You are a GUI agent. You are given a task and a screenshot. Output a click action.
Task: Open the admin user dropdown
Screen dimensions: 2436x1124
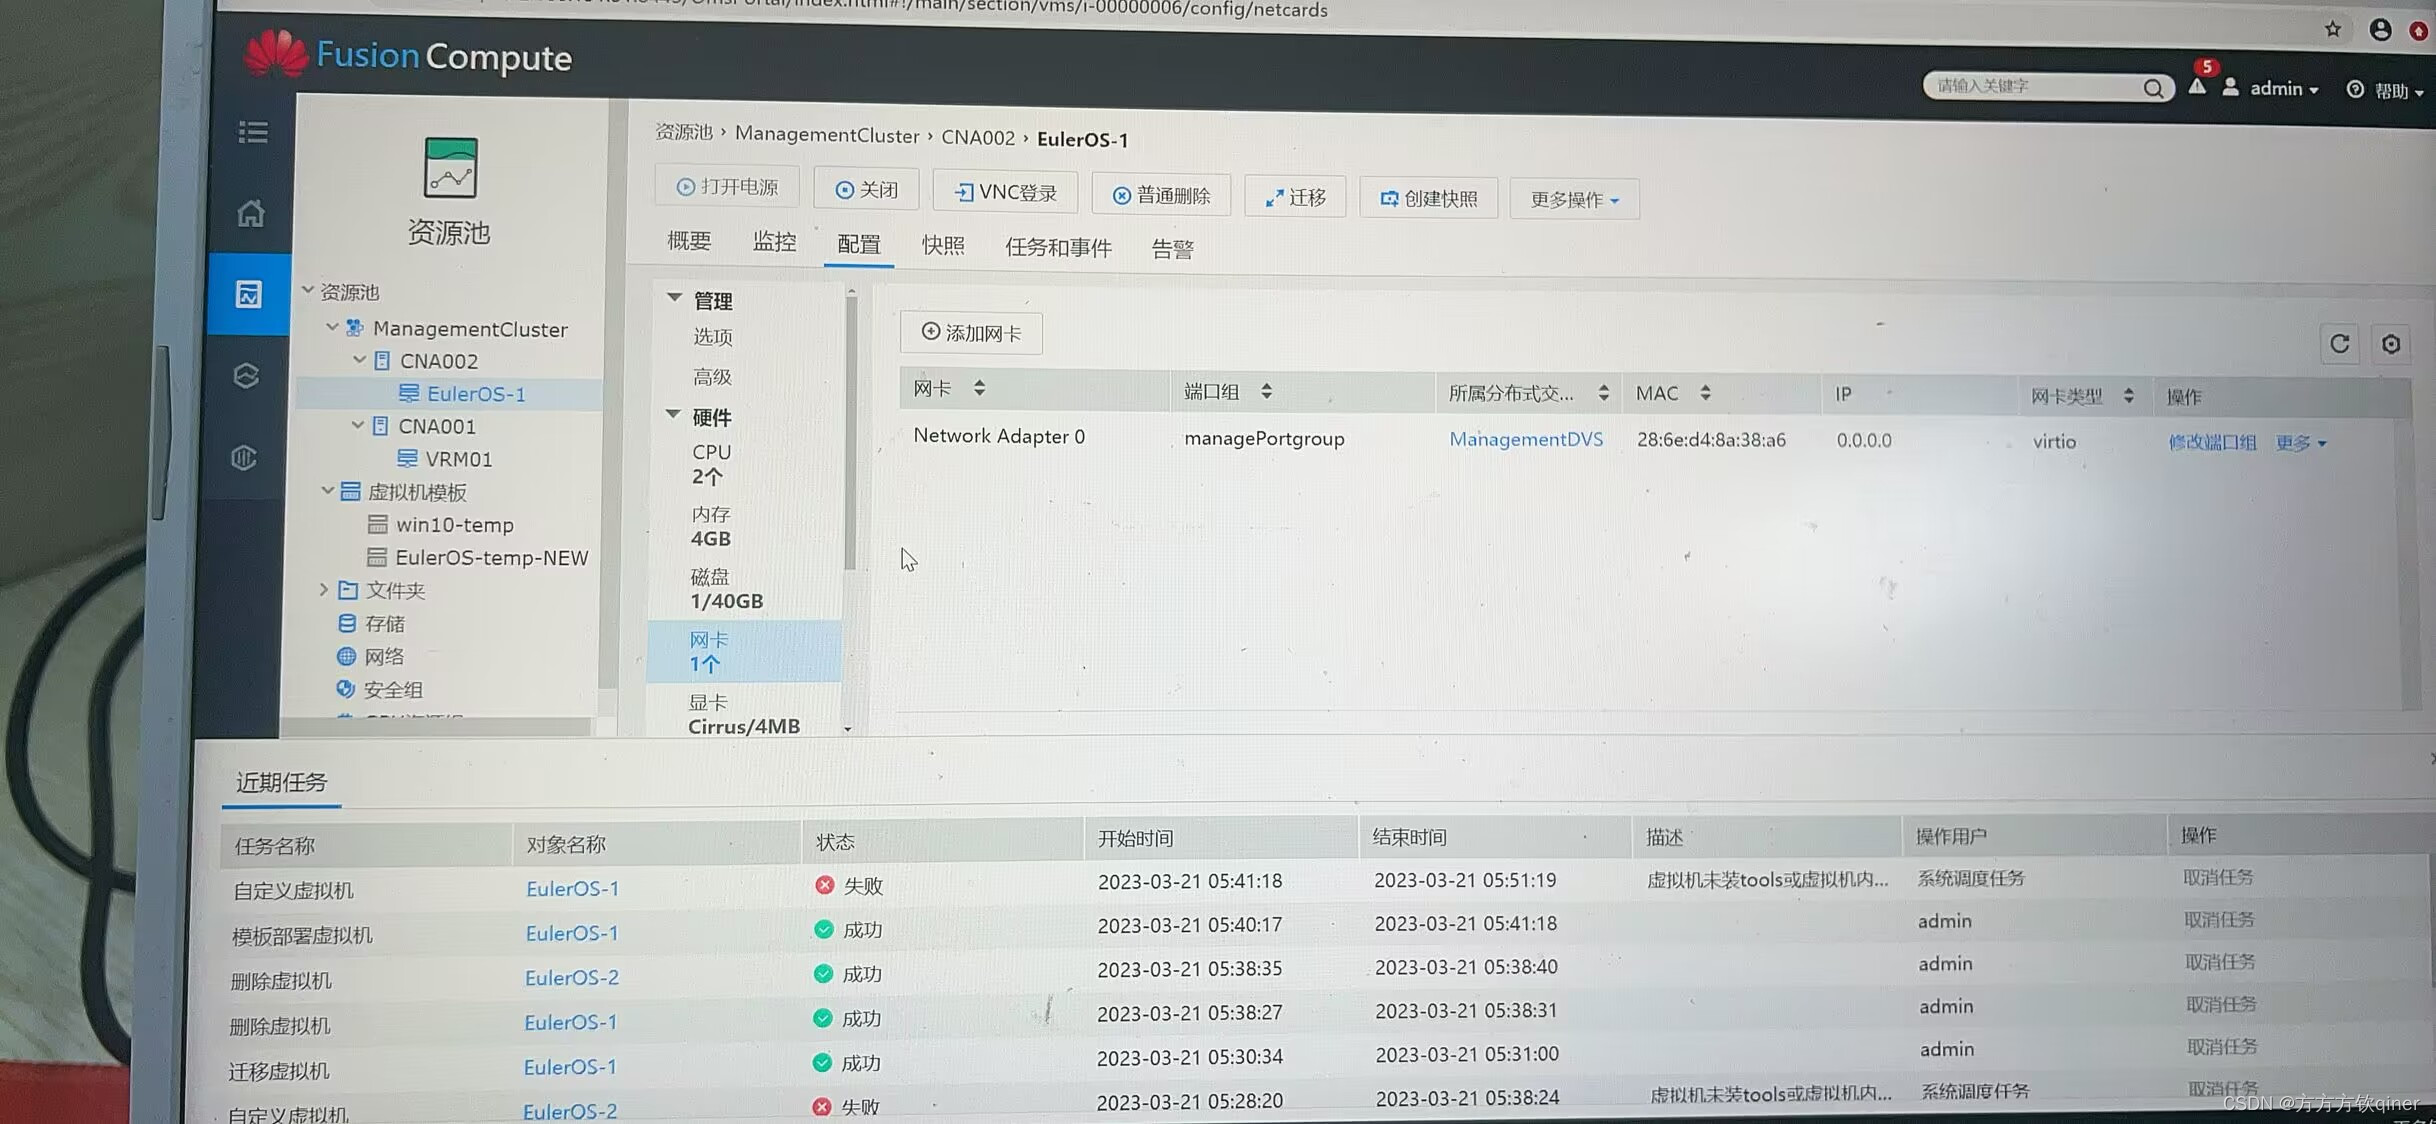[x=2272, y=89]
